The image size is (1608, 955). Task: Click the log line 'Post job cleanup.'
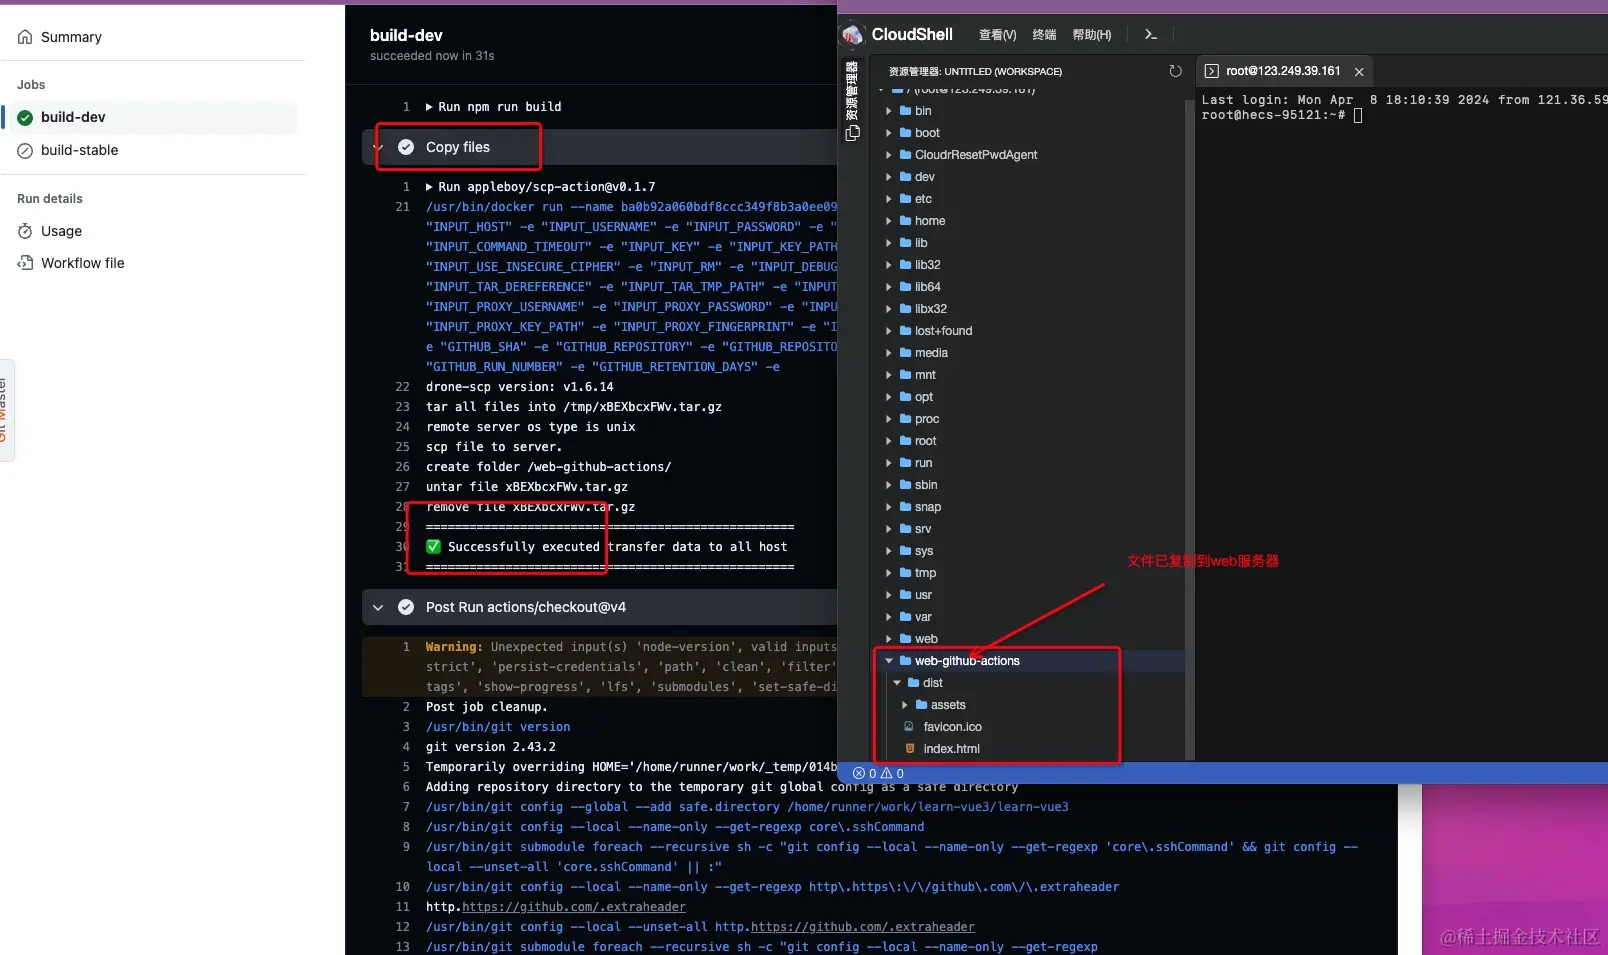pos(487,707)
